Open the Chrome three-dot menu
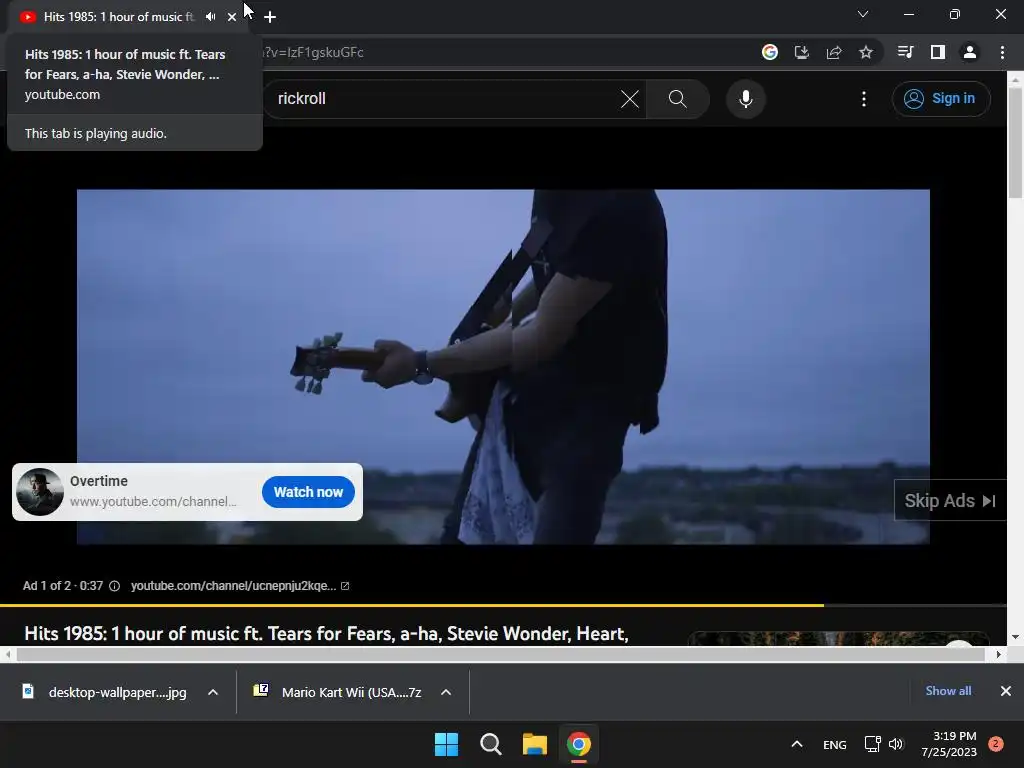 tap(1002, 52)
